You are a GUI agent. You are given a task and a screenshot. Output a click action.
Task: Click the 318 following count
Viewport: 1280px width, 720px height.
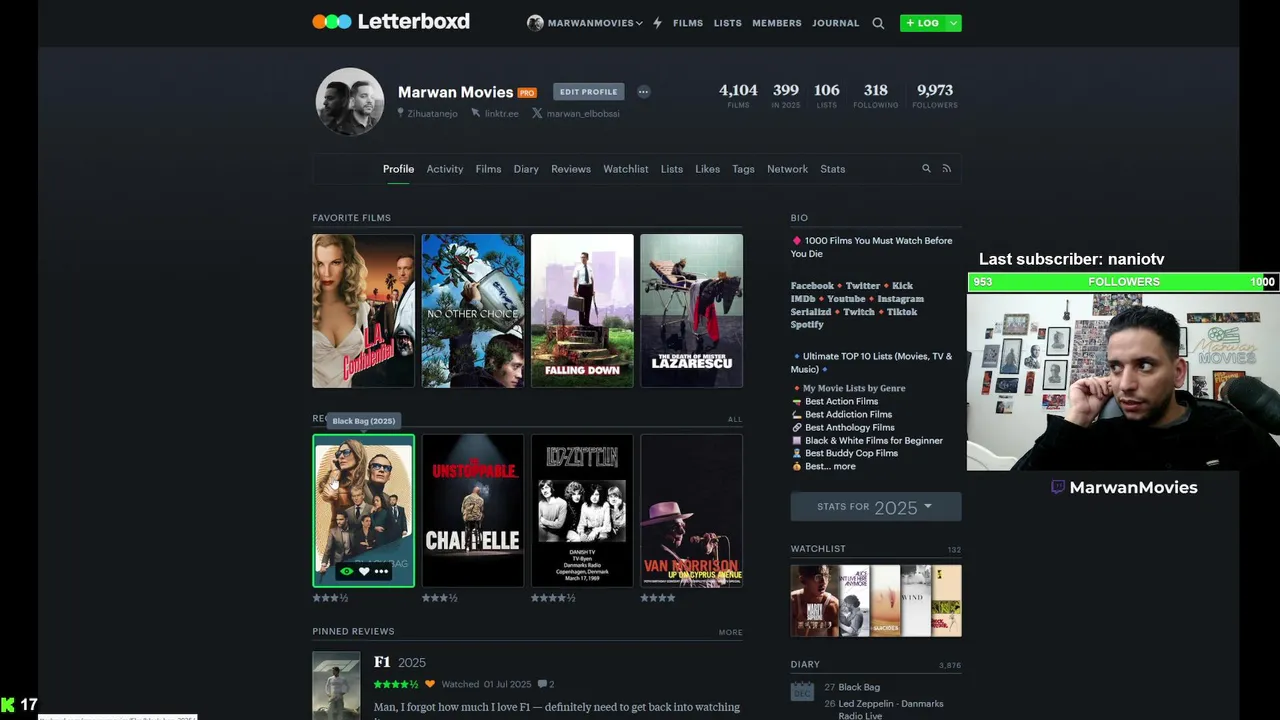[x=876, y=95]
